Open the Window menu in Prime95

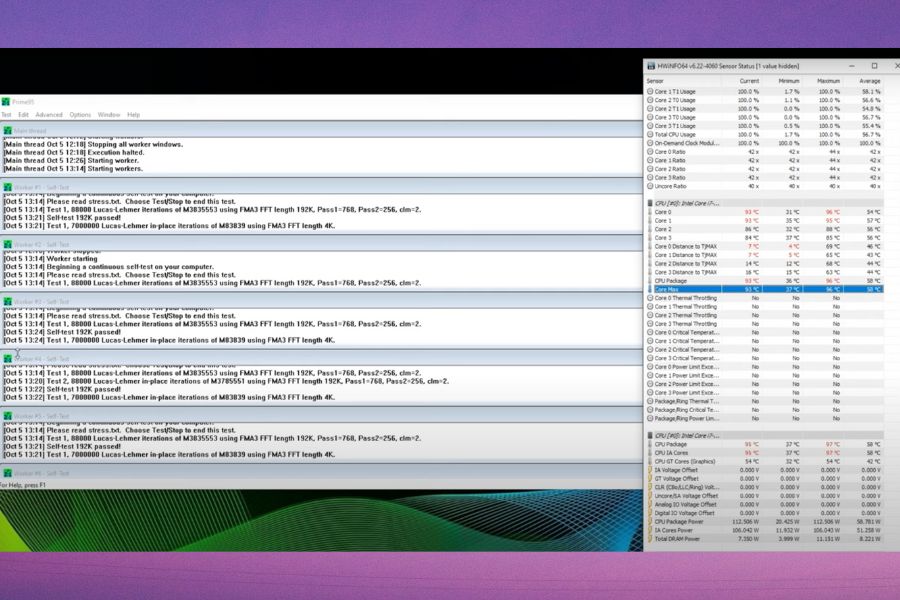108,115
